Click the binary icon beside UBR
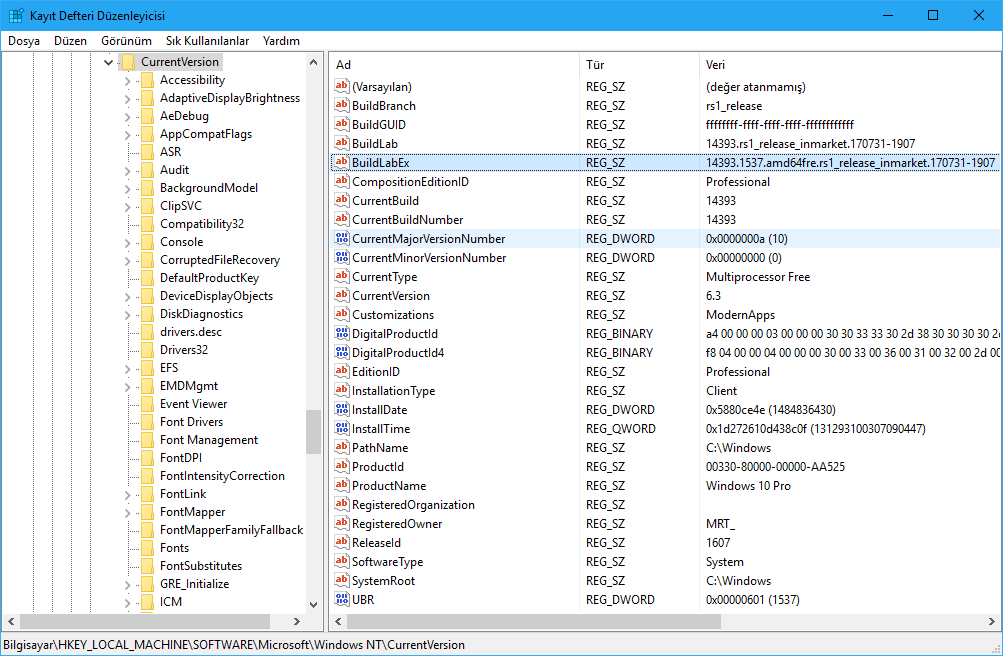Image resolution: width=1003 pixels, height=656 pixels. (x=342, y=600)
